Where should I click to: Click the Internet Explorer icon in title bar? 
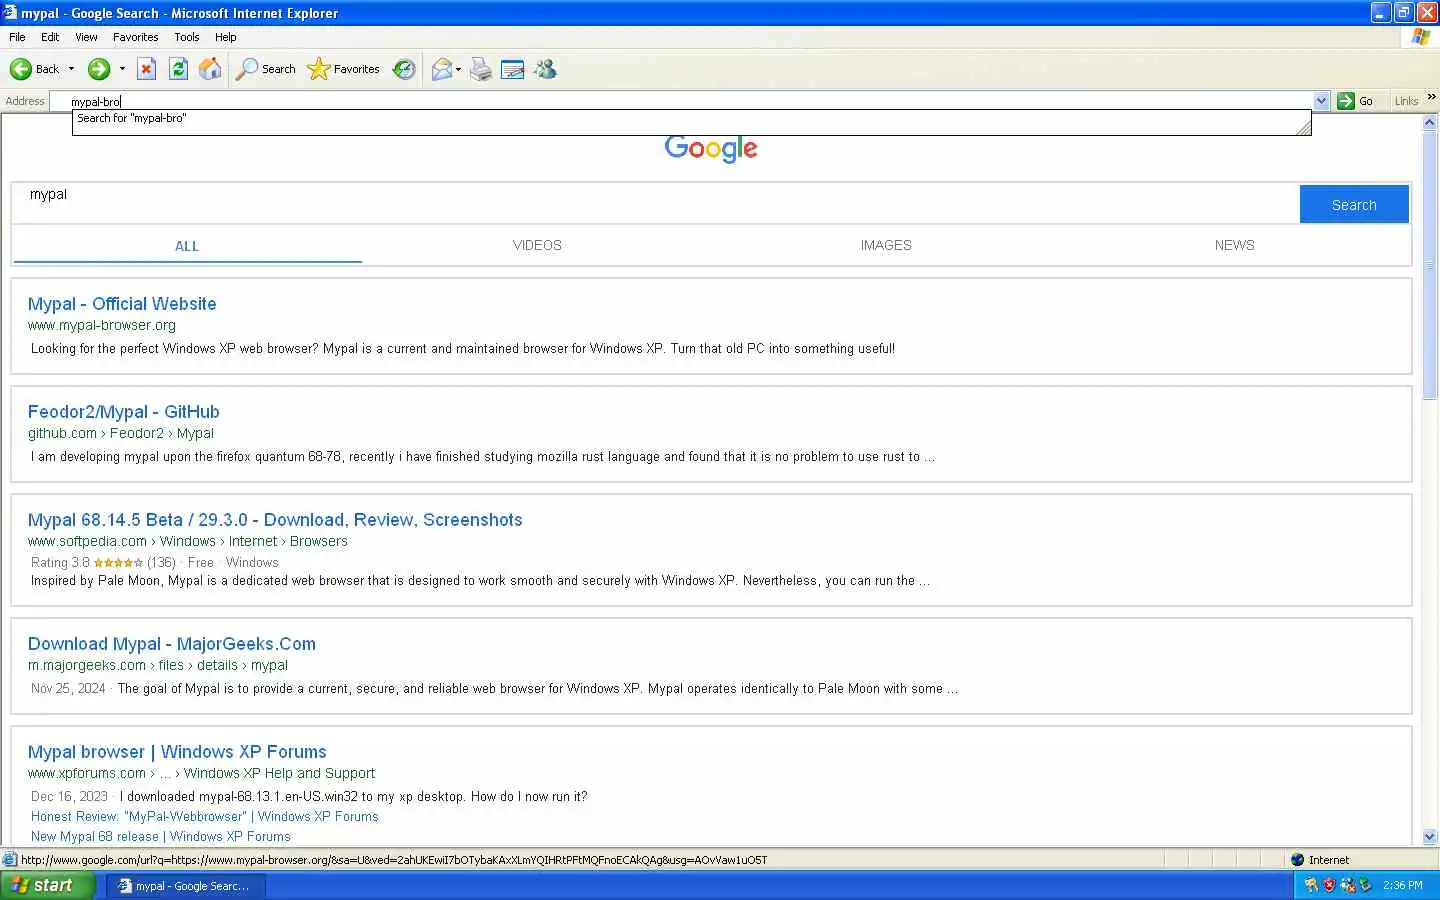pos(10,13)
